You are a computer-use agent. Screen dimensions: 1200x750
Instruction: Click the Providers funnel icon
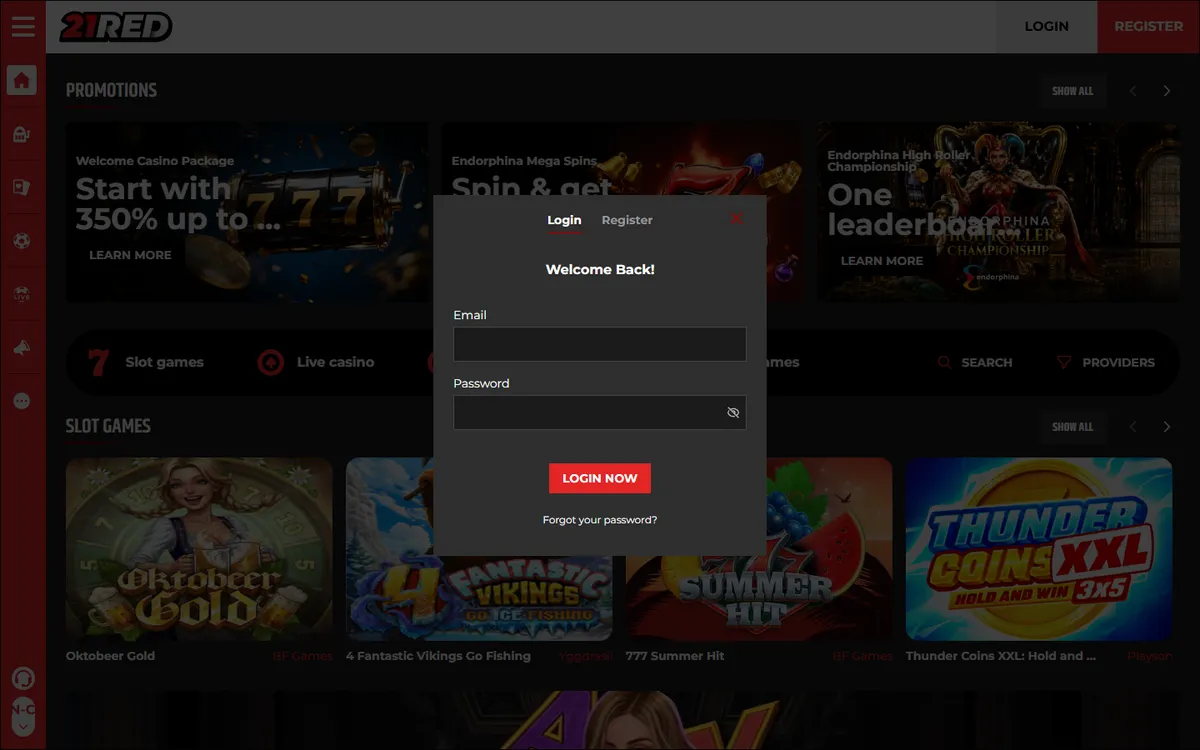(1064, 362)
